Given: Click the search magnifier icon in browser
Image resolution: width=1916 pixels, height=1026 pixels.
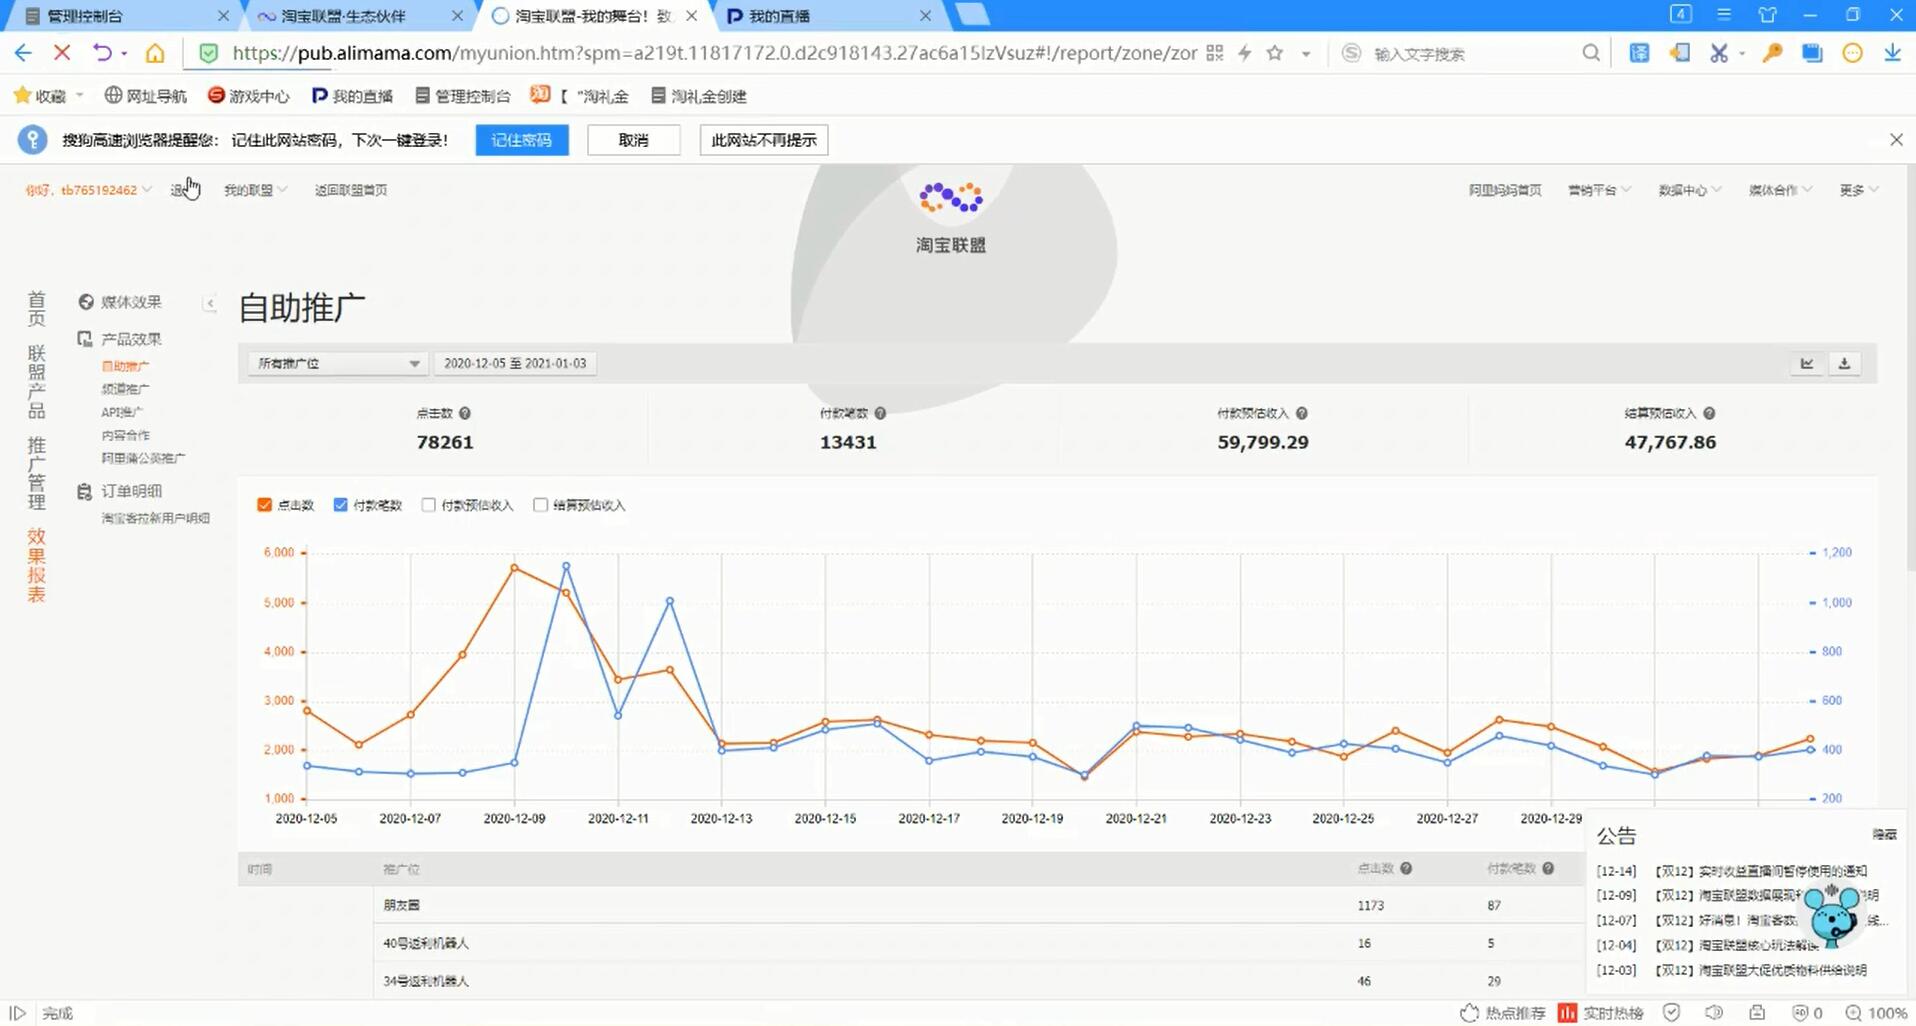Looking at the screenshot, I should [1590, 53].
